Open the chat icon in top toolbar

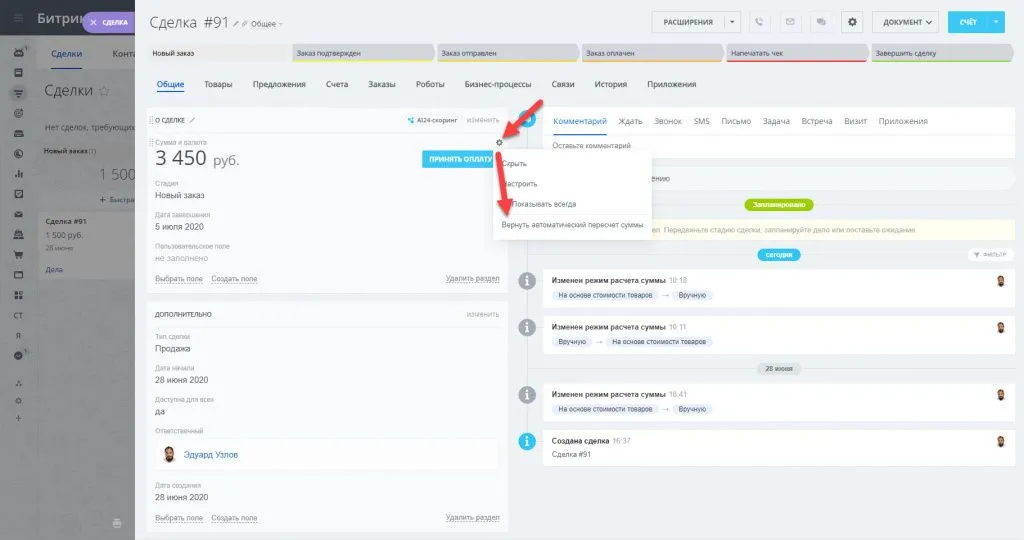click(819, 22)
